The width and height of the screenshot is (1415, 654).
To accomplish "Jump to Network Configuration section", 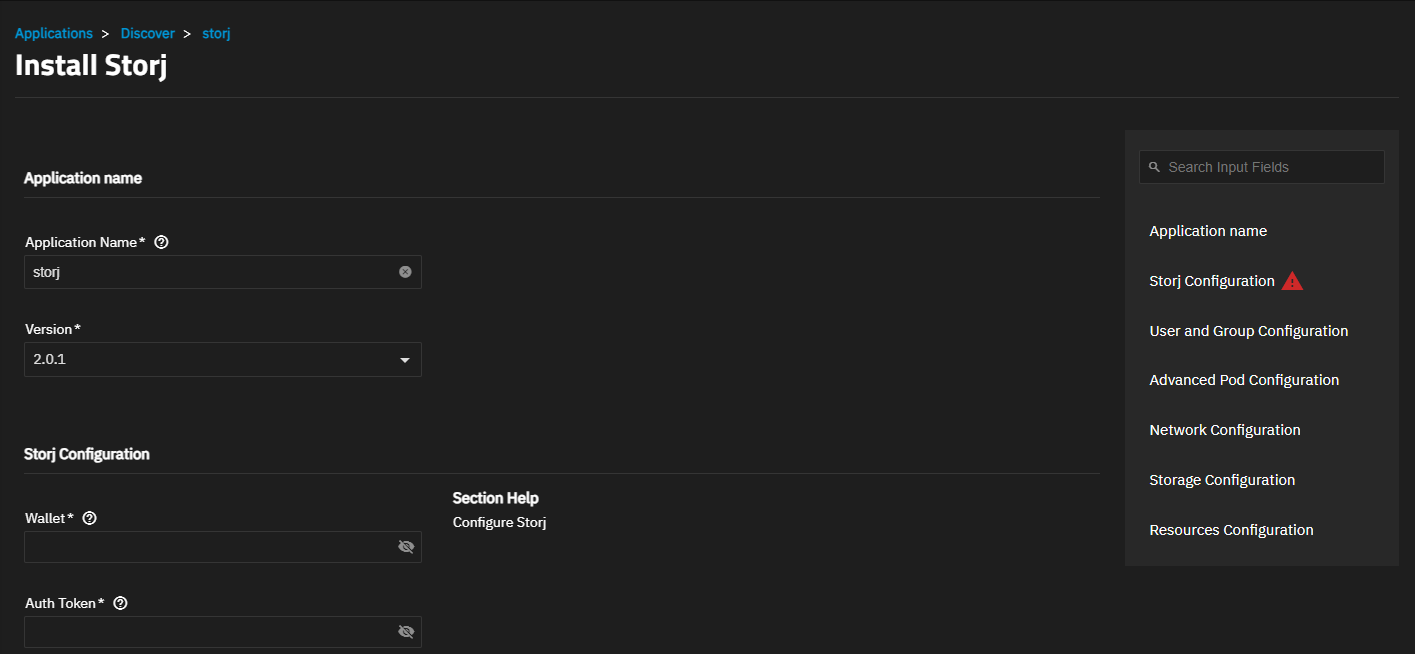I will tap(1225, 430).
